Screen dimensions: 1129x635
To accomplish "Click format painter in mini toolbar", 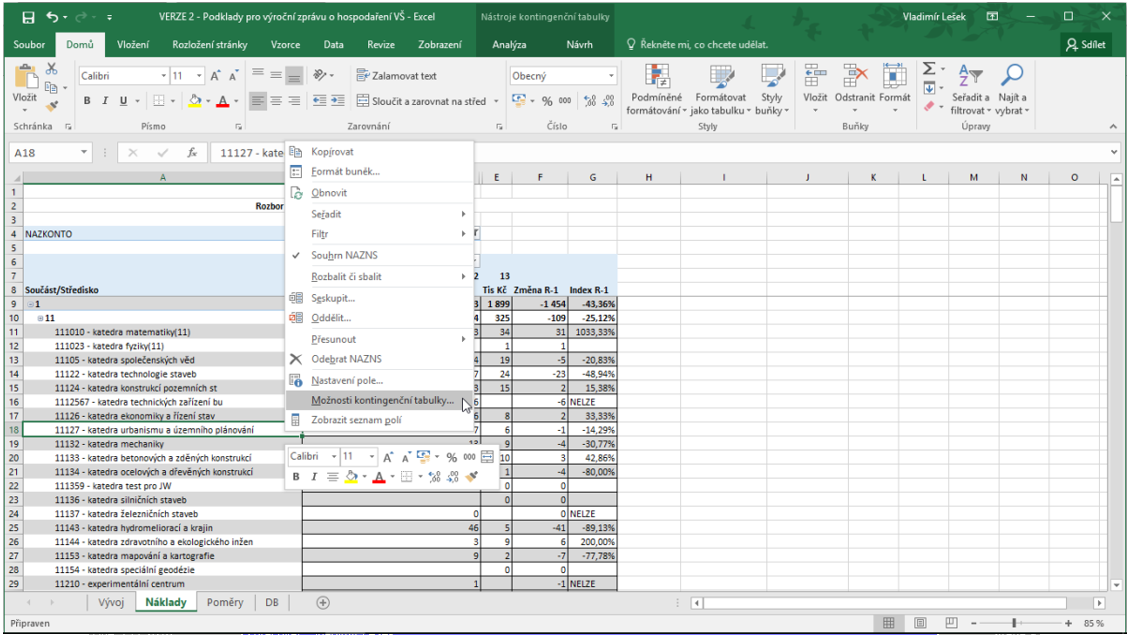I will 472,477.
